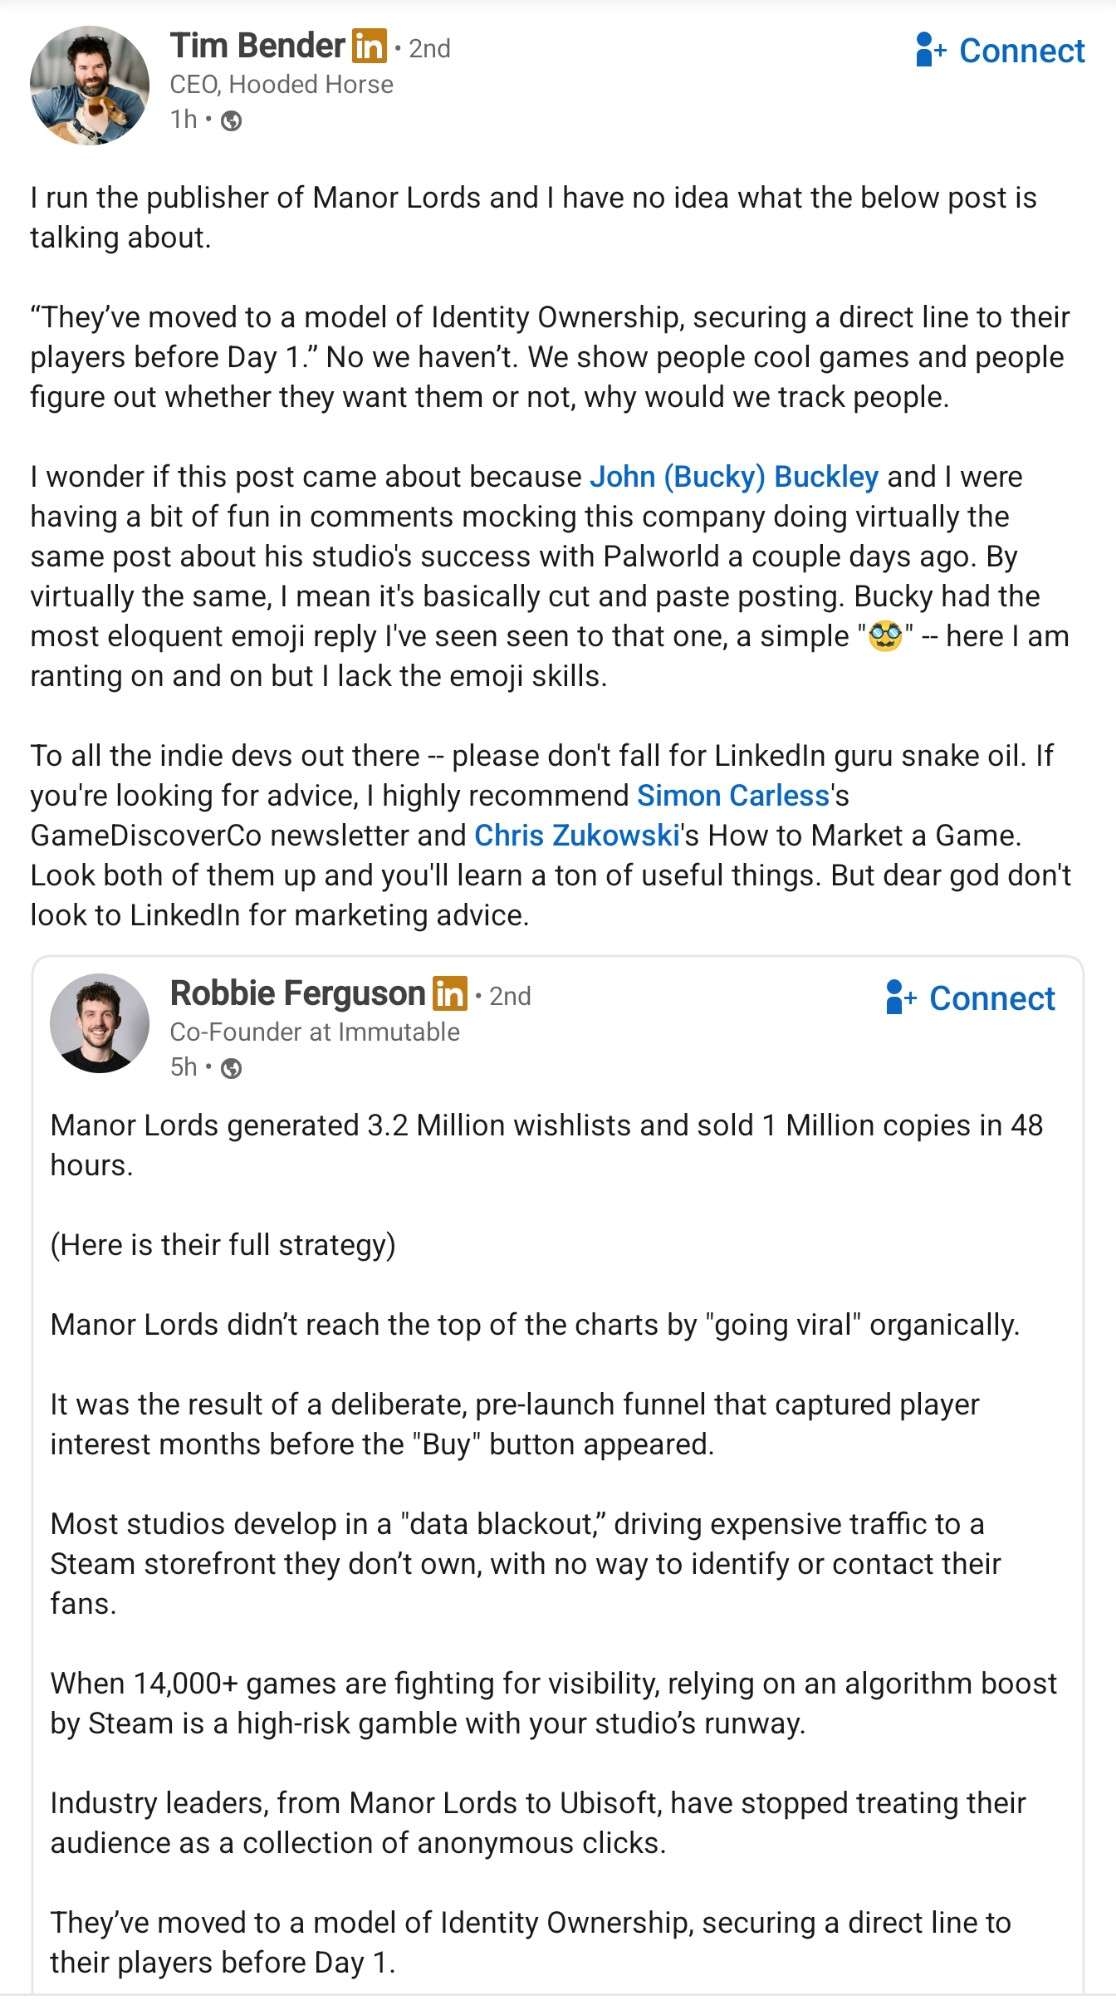Viewport: 1116px width, 2000px height.
Task: Click the "5h" timestamp on Robbie's post
Action: 183,1068
